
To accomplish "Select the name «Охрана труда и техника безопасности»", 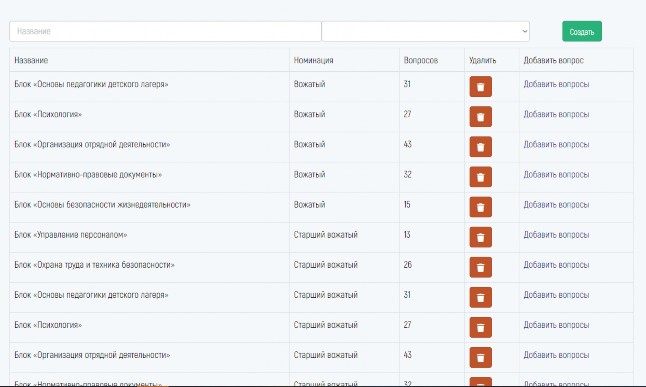I will click(94, 265).
